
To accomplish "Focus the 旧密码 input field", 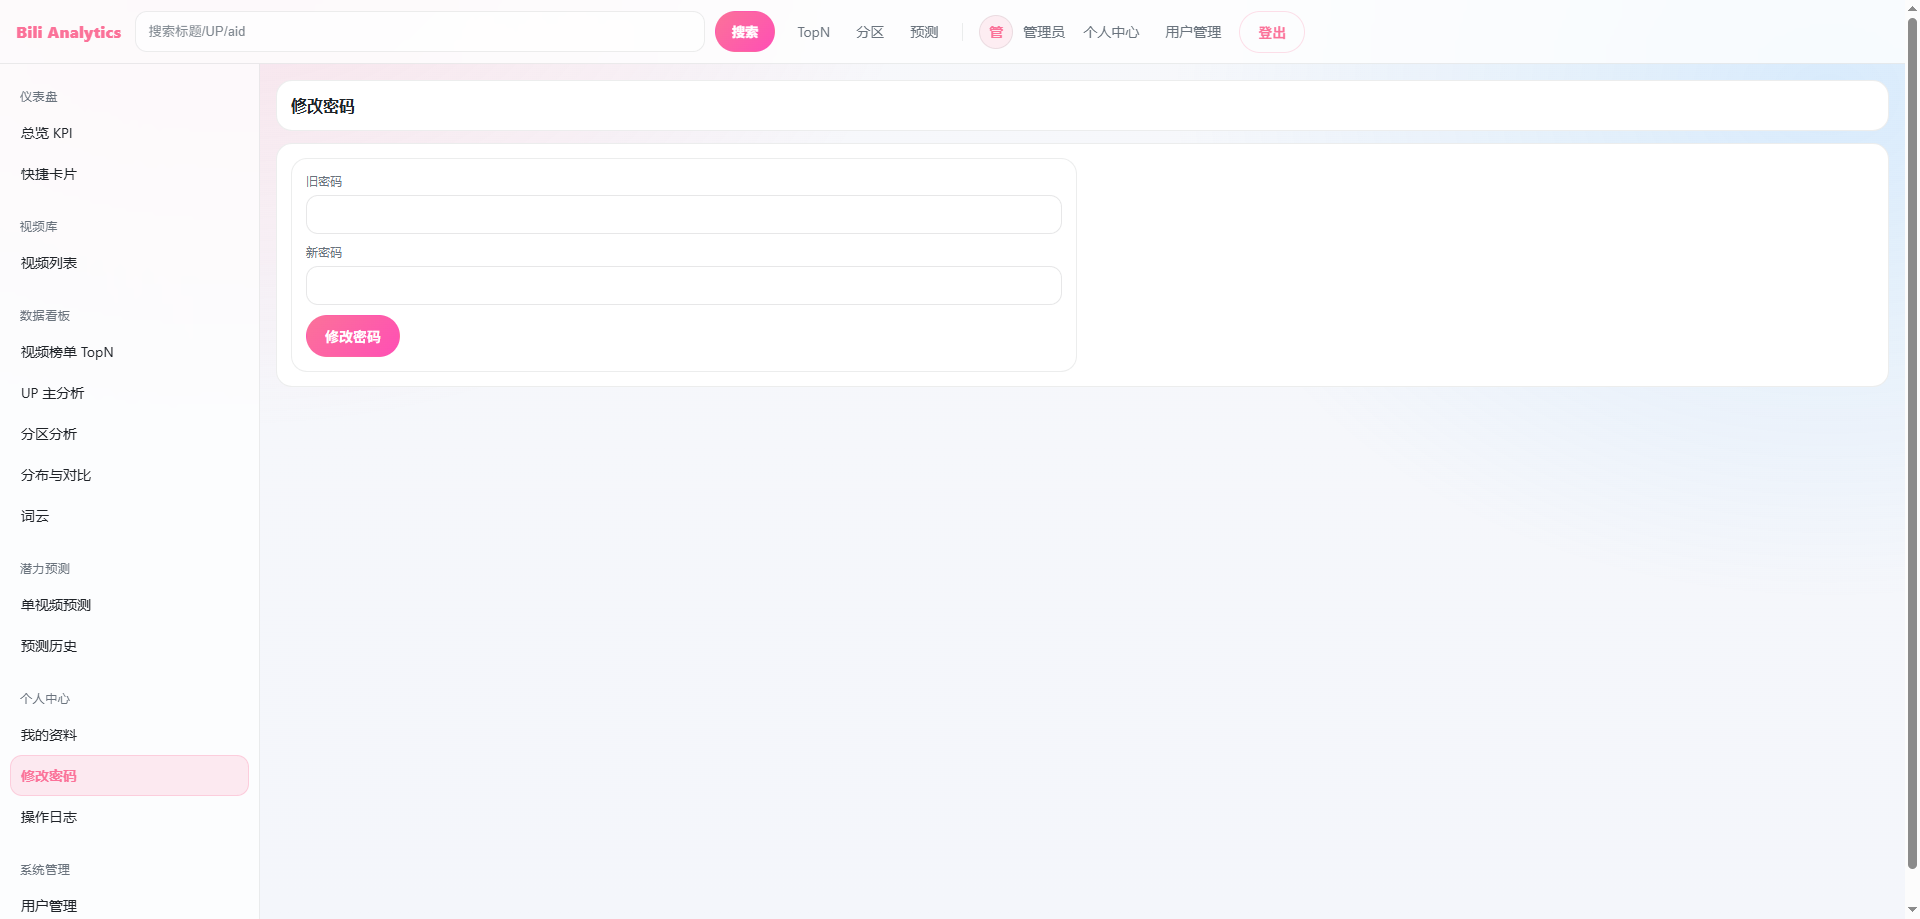I will coord(683,215).
